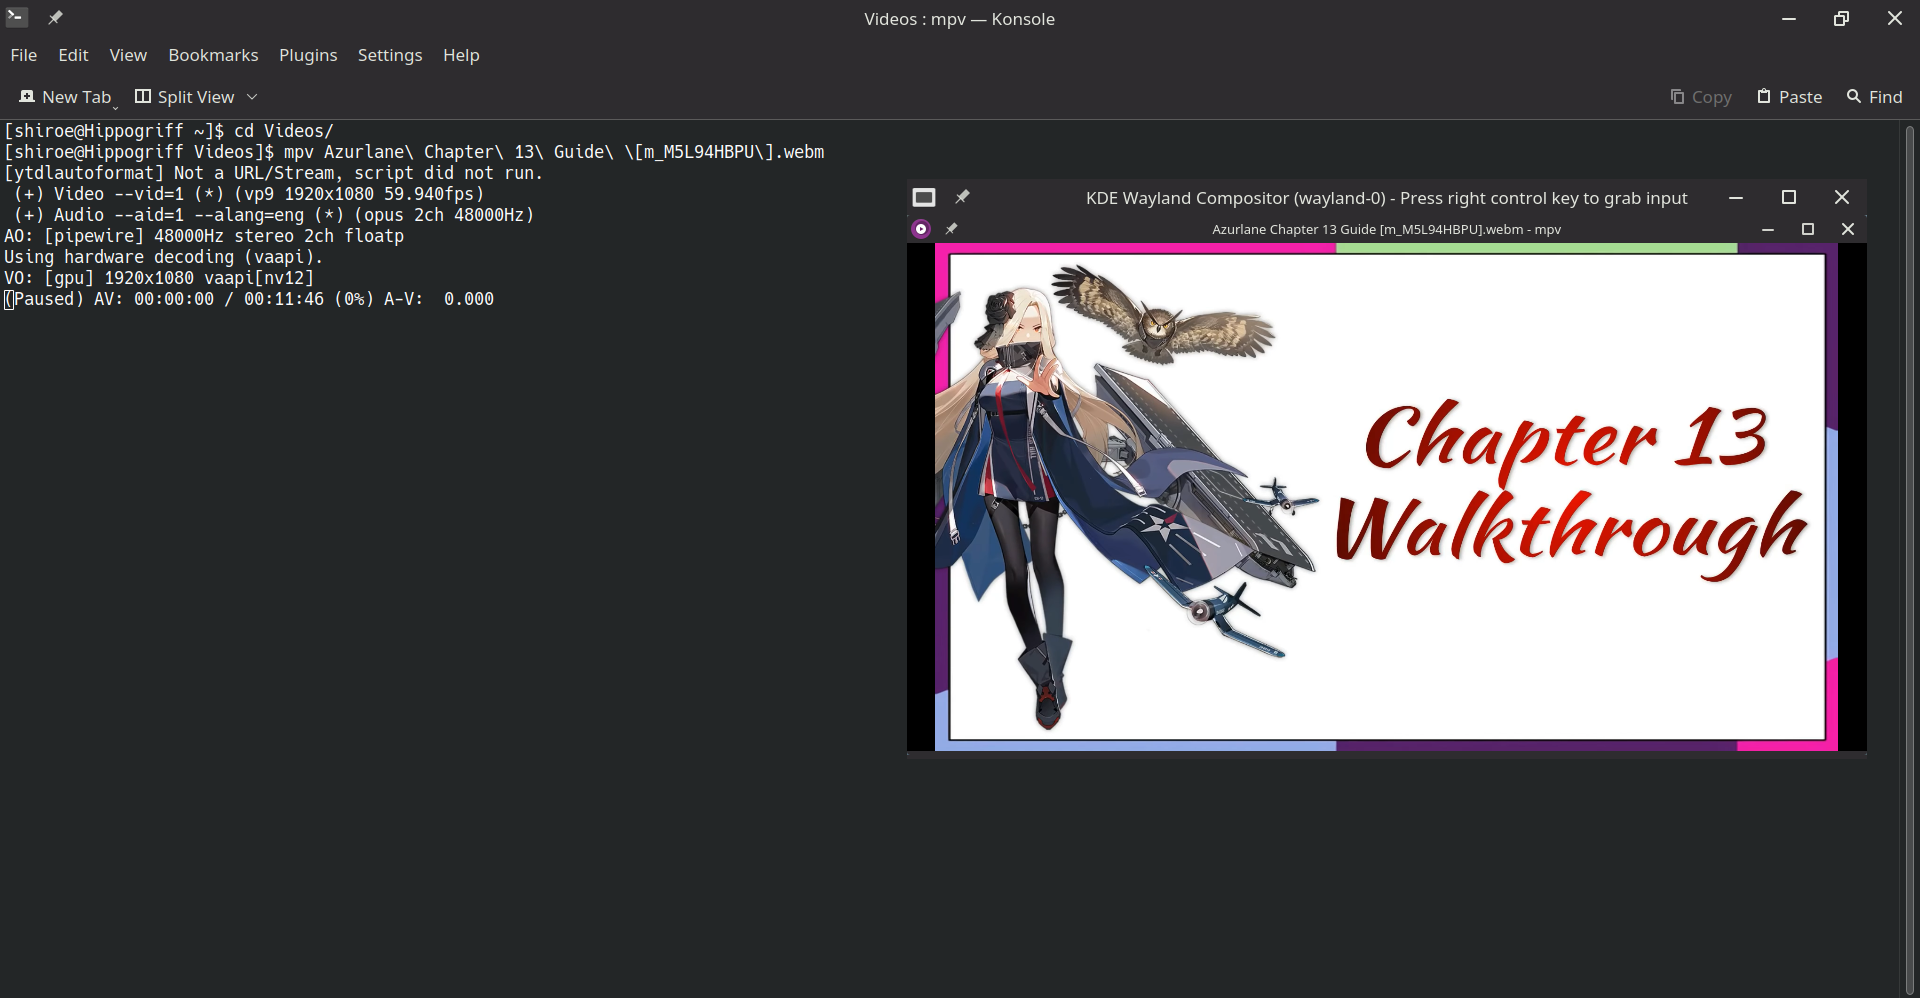
Task: Click the KDE Wayland Compositor title text
Action: (1386, 198)
